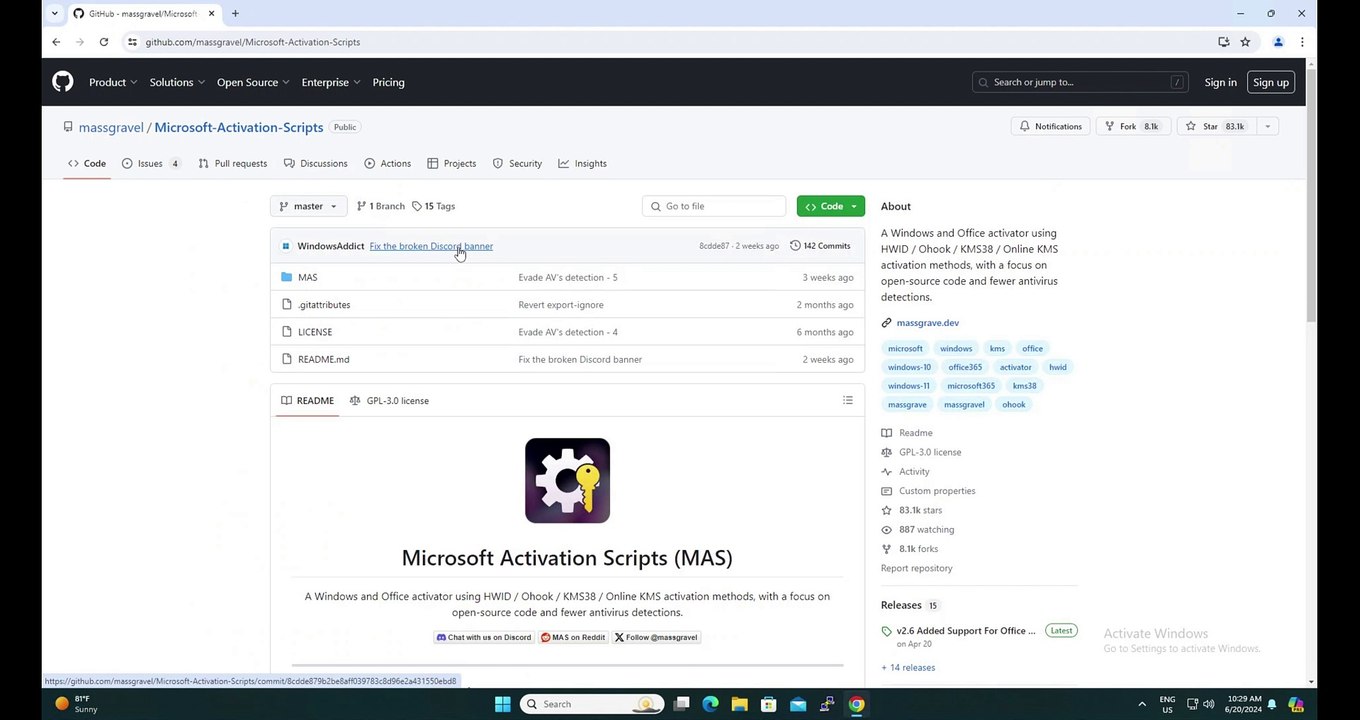The width and height of the screenshot is (1360, 720).
Task: Reload the page with the refresh icon
Action: 104,42
